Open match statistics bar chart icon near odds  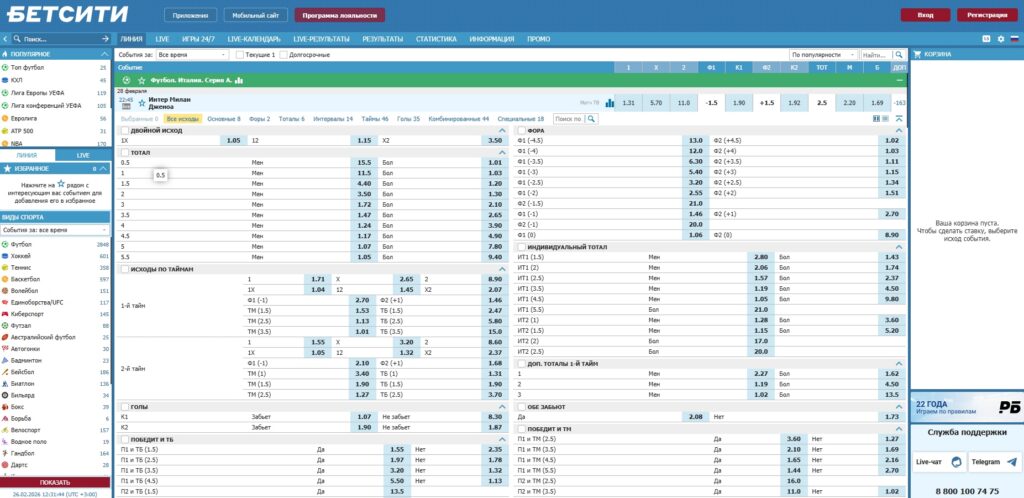click(x=608, y=102)
